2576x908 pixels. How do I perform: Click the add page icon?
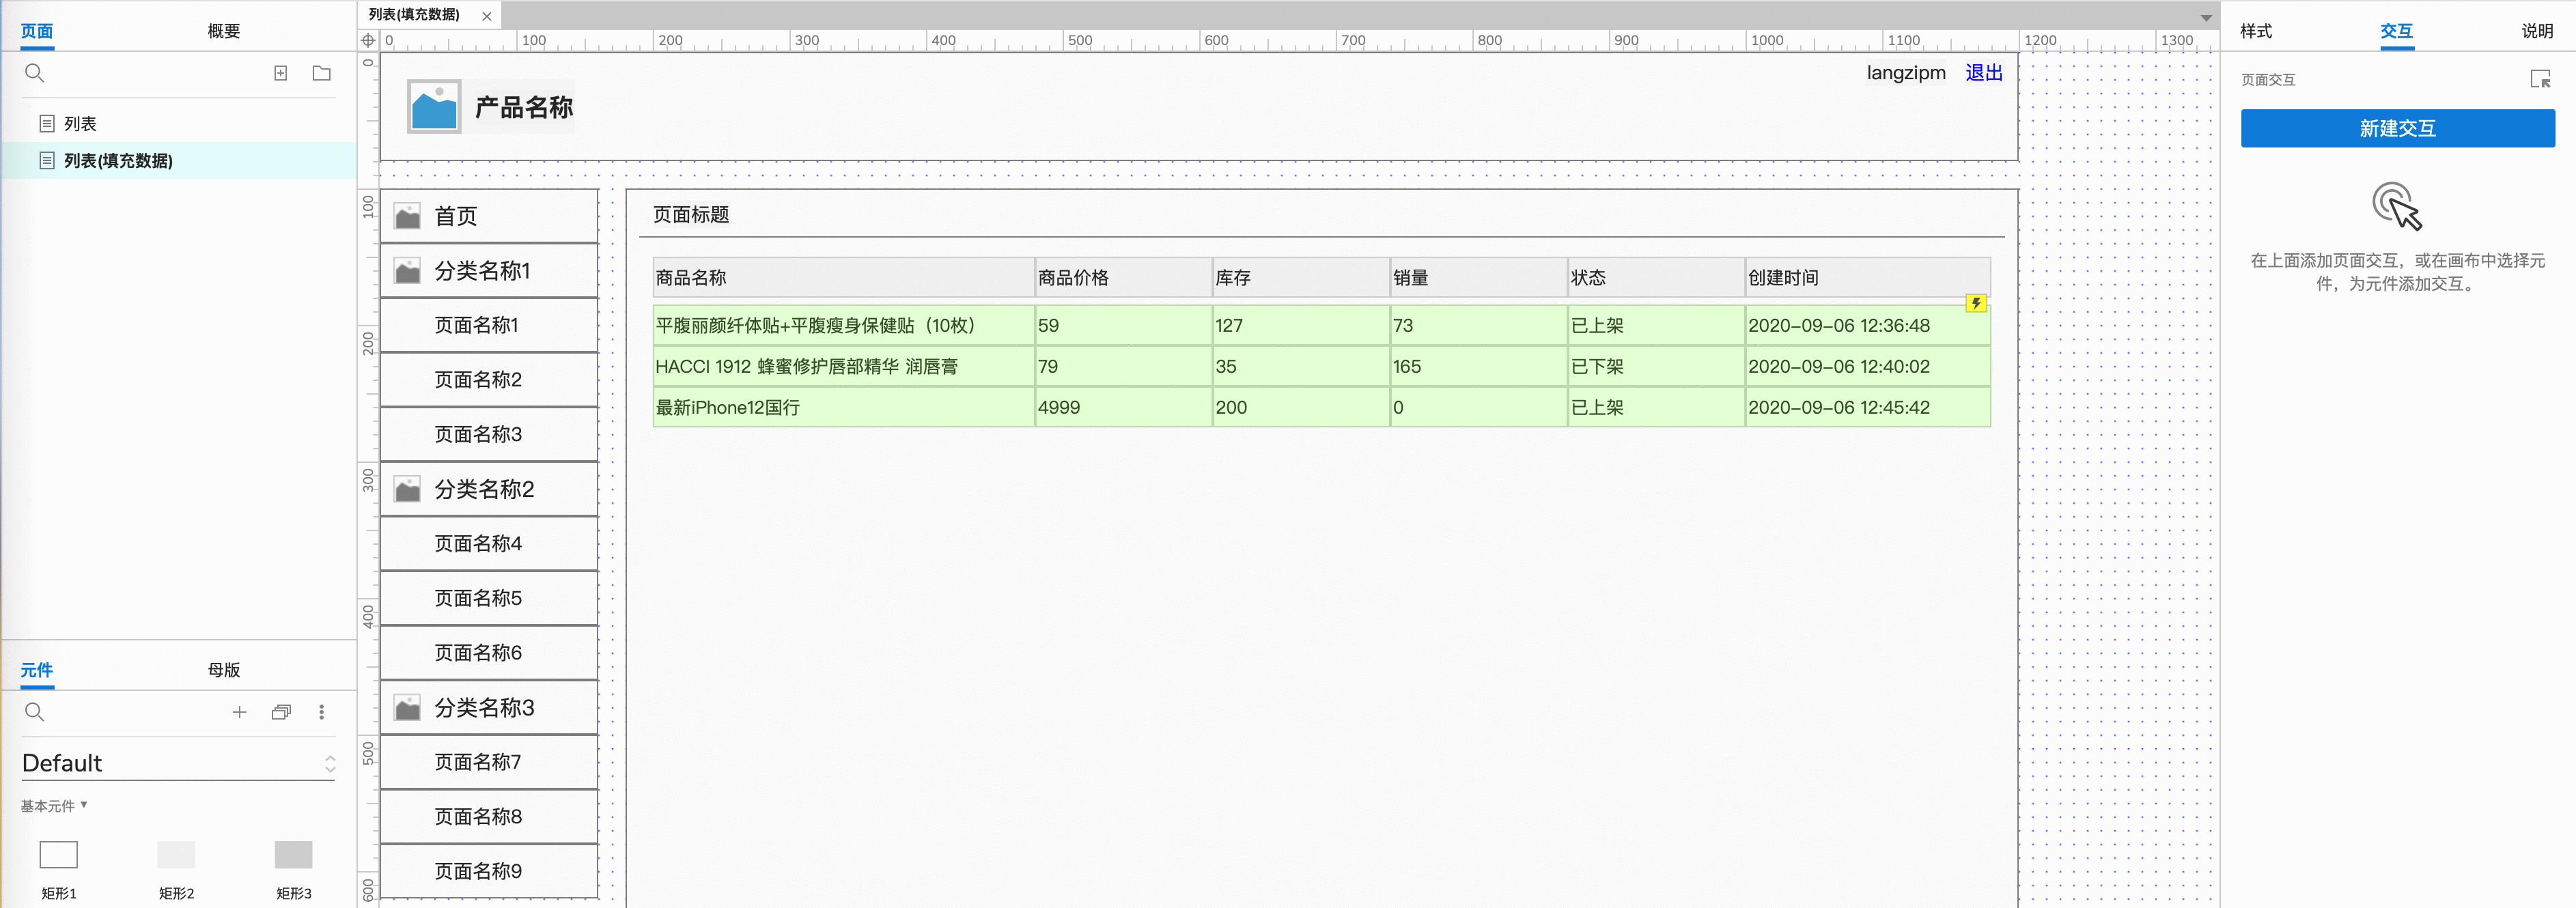coord(281,73)
